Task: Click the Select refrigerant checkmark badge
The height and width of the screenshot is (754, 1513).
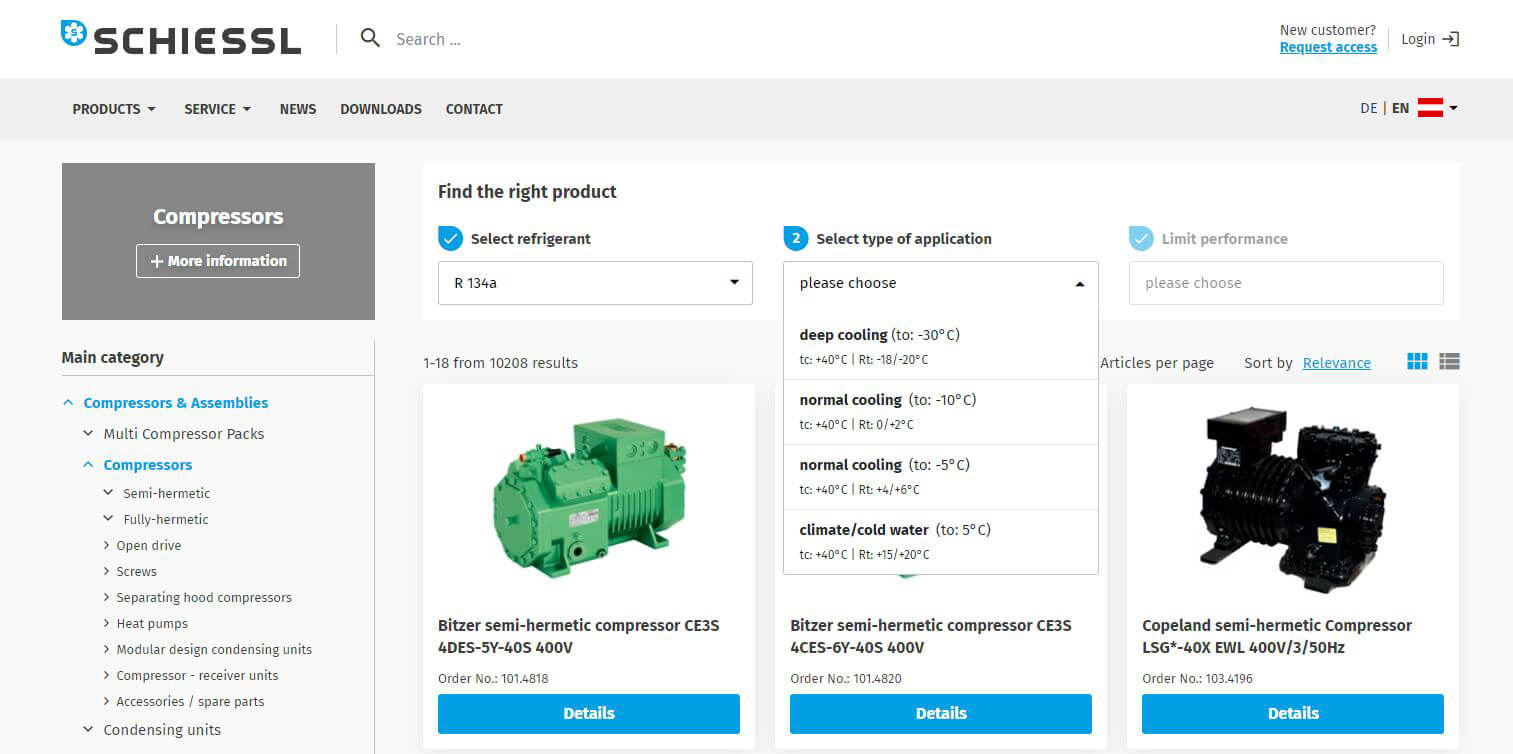Action: 450,239
